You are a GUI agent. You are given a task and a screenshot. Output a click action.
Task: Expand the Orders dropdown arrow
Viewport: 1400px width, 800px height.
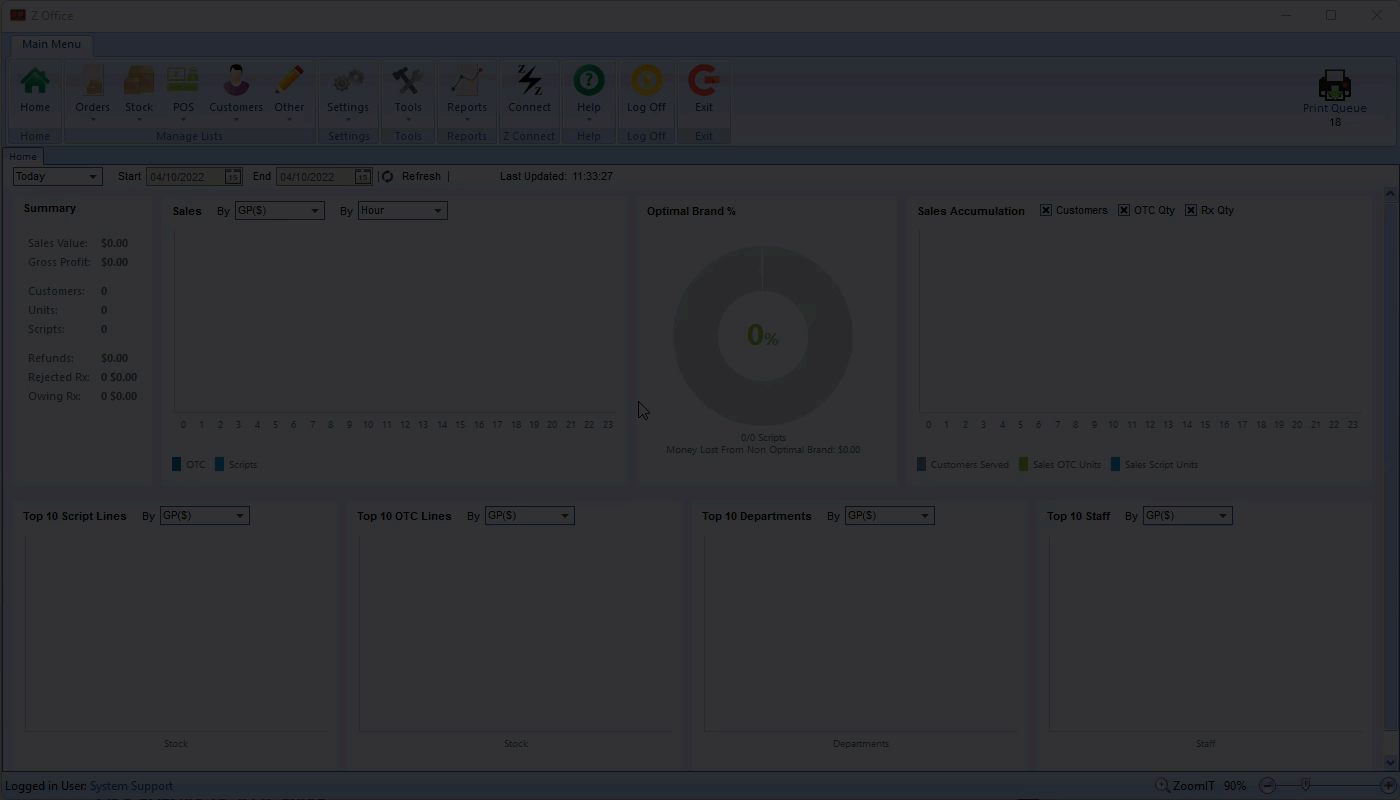(92, 120)
